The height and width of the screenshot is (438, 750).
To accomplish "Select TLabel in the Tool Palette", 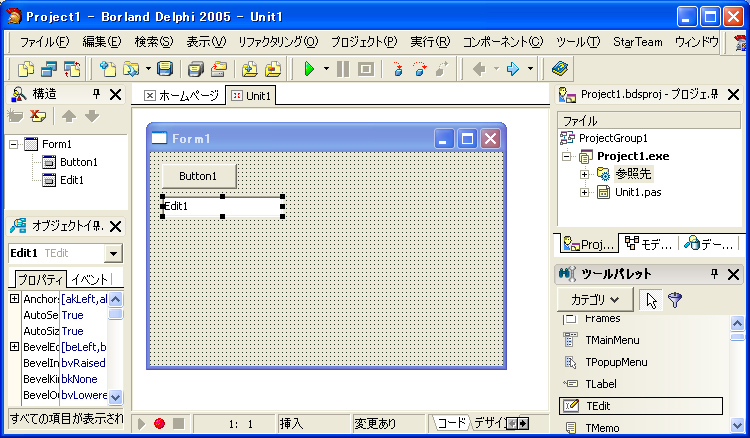I will 600,384.
